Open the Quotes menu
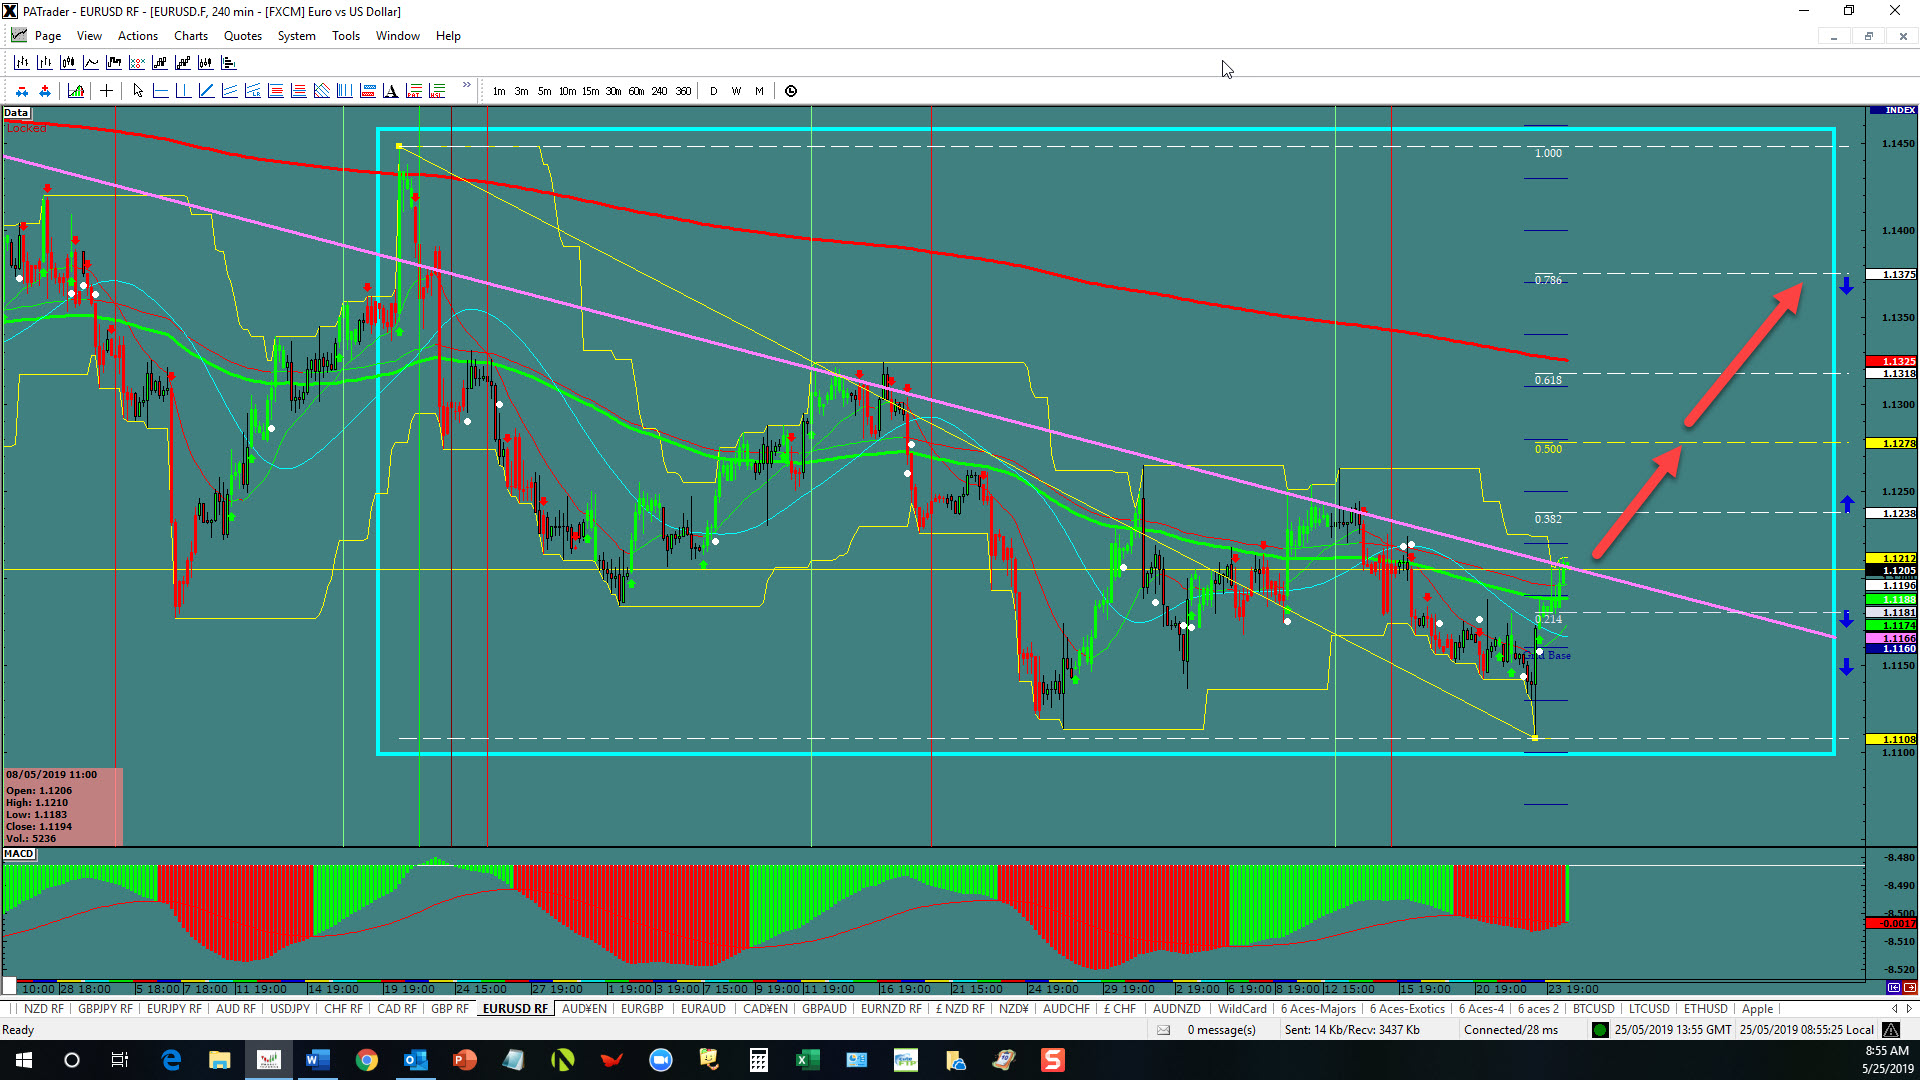Image resolution: width=1920 pixels, height=1080 pixels. click(x=243, y=36)
